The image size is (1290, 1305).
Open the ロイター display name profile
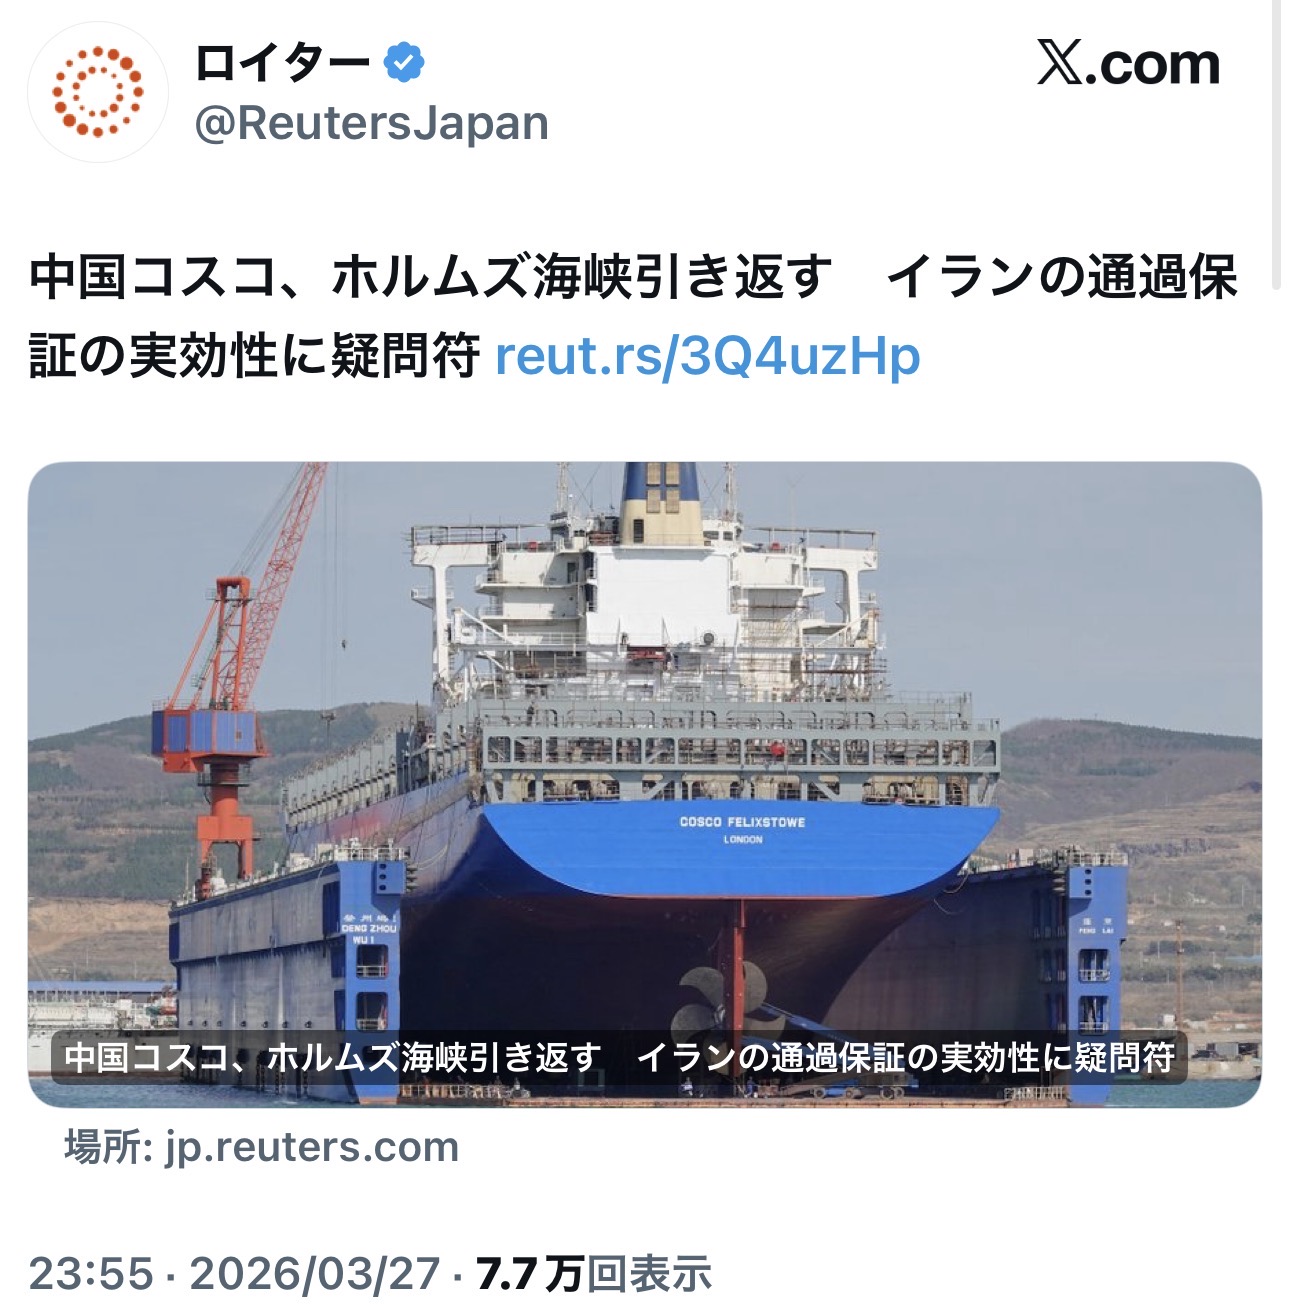tap(282, 63)
